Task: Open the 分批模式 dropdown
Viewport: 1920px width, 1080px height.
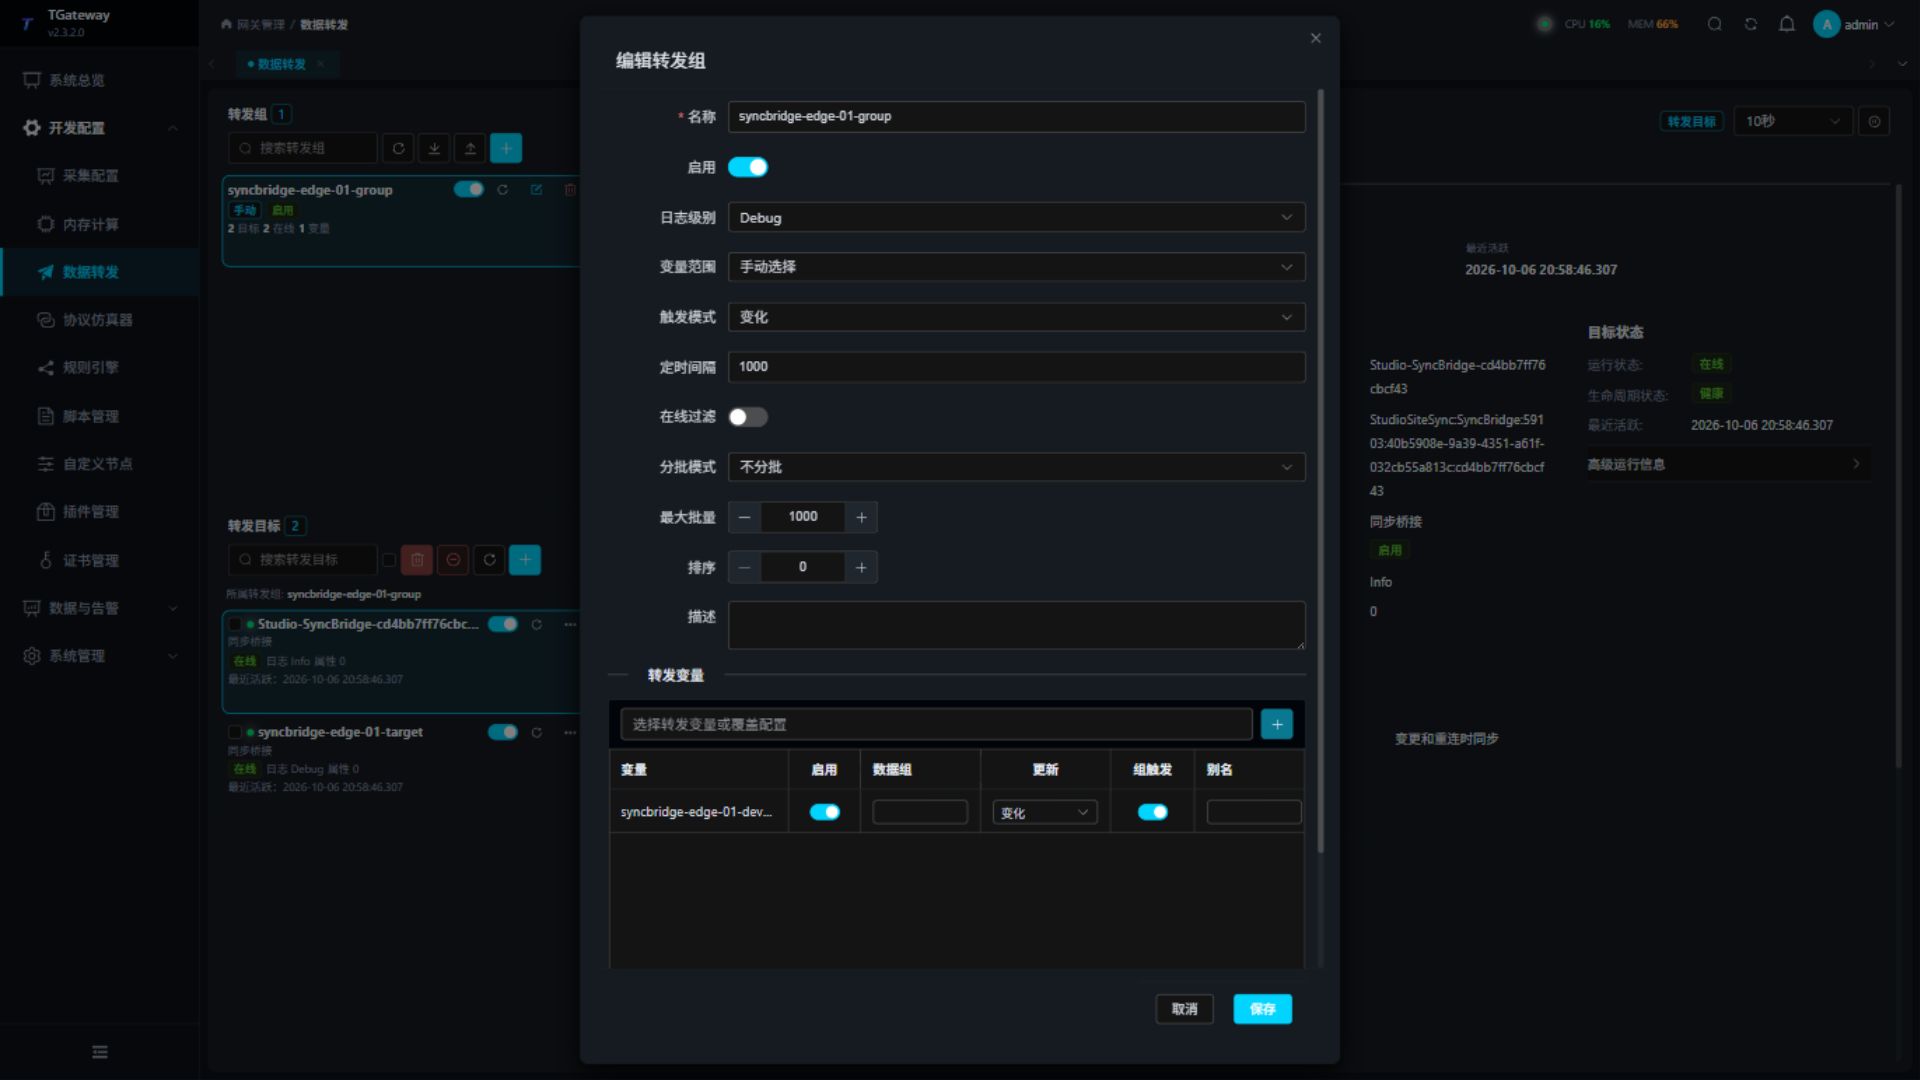Action: pyautogui.click(x=1016, y=467)
